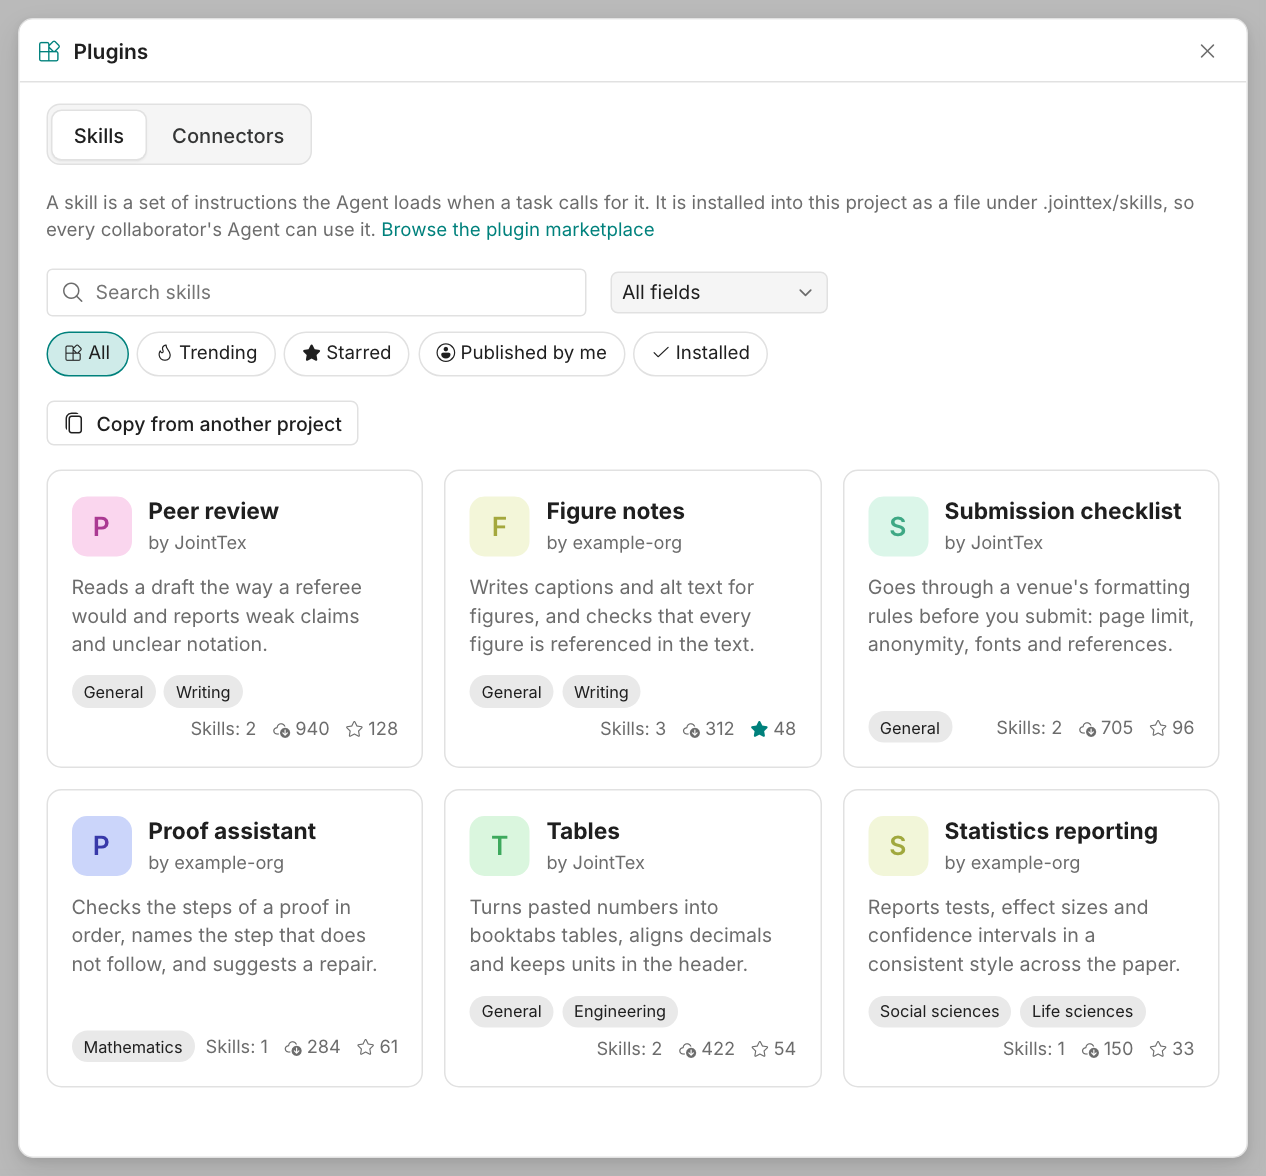Click 'Skills: 3' on Figure notes card
The width and height of the screenshot is (1266, 1176).
click(x=633, y=729)
